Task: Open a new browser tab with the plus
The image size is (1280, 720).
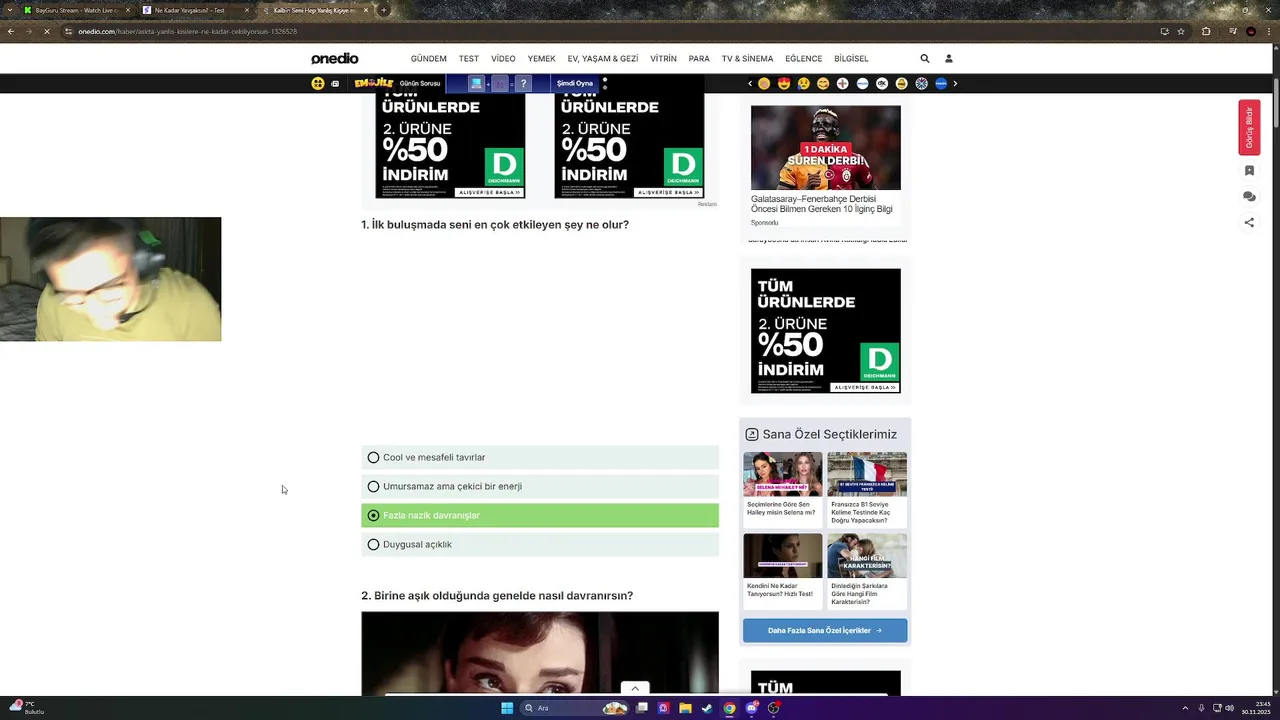Action: [384, 10]
